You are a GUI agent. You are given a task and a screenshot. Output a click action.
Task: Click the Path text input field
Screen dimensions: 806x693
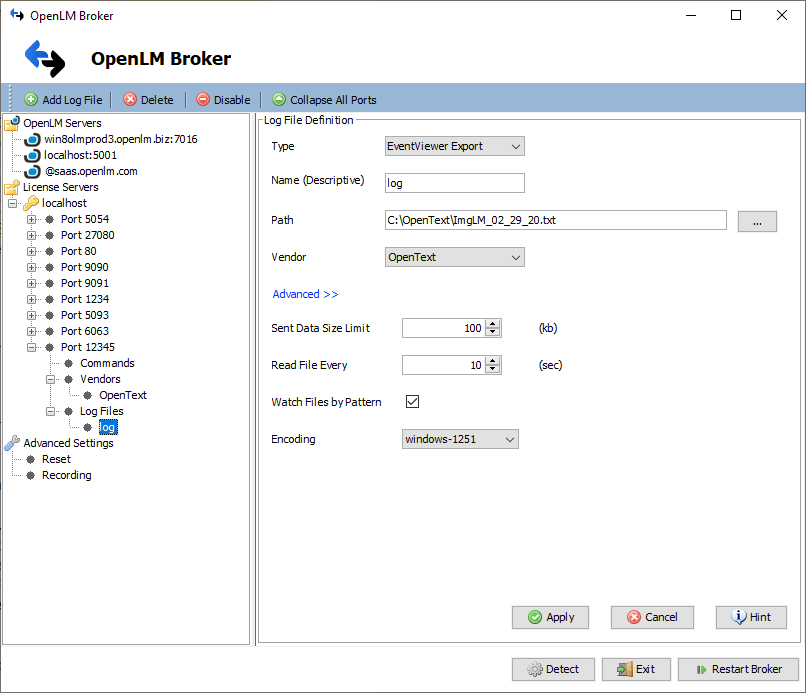tap(555, 220)
